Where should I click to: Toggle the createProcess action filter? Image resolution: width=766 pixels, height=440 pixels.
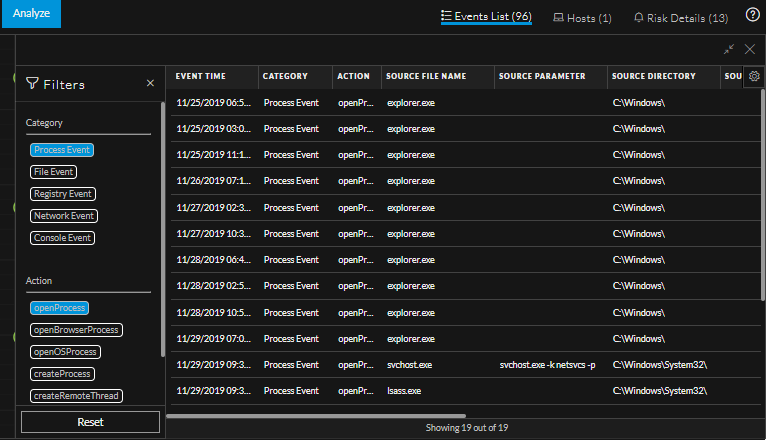click(63, 374)
